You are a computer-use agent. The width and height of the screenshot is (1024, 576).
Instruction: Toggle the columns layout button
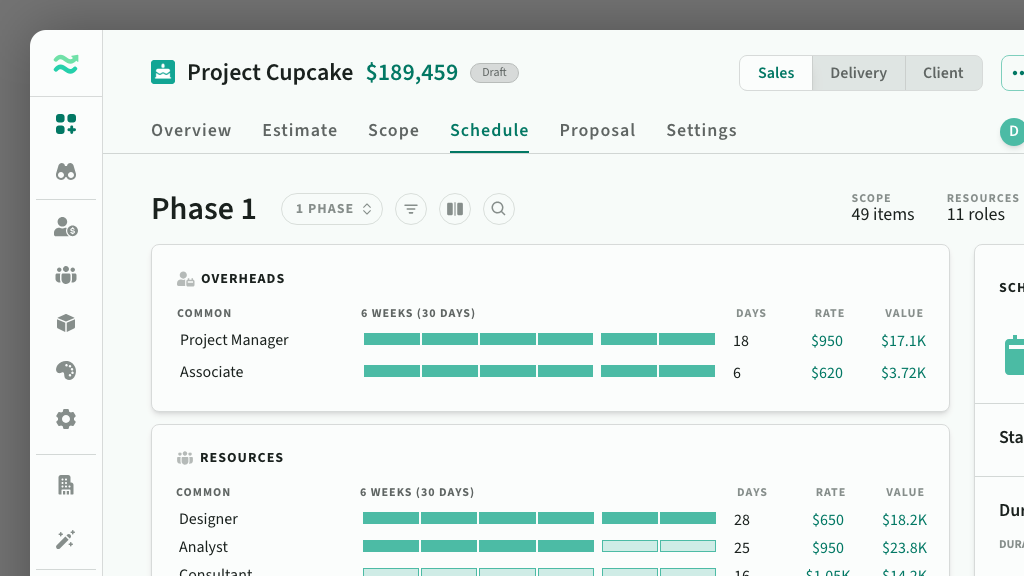click(x=455, y=209)
